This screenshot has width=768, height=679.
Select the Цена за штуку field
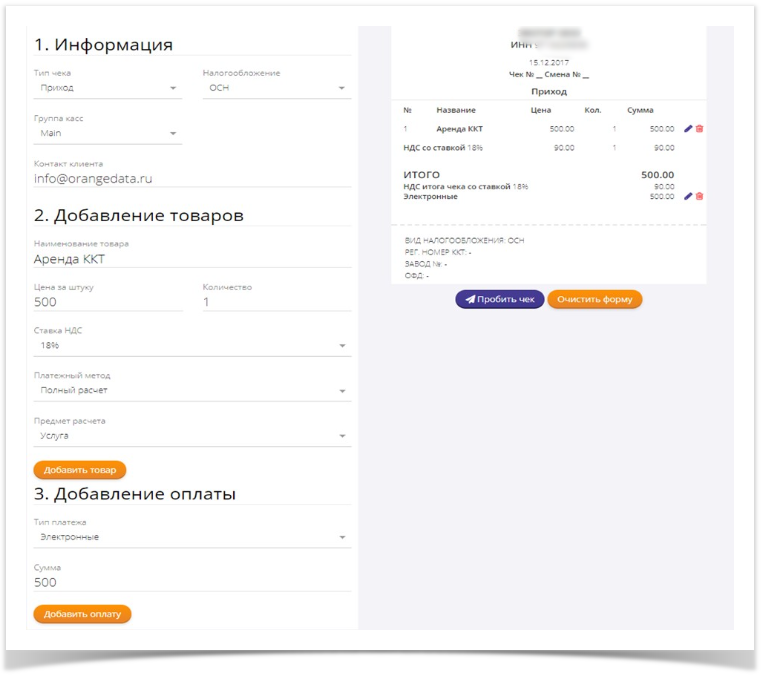pos(108,302)
